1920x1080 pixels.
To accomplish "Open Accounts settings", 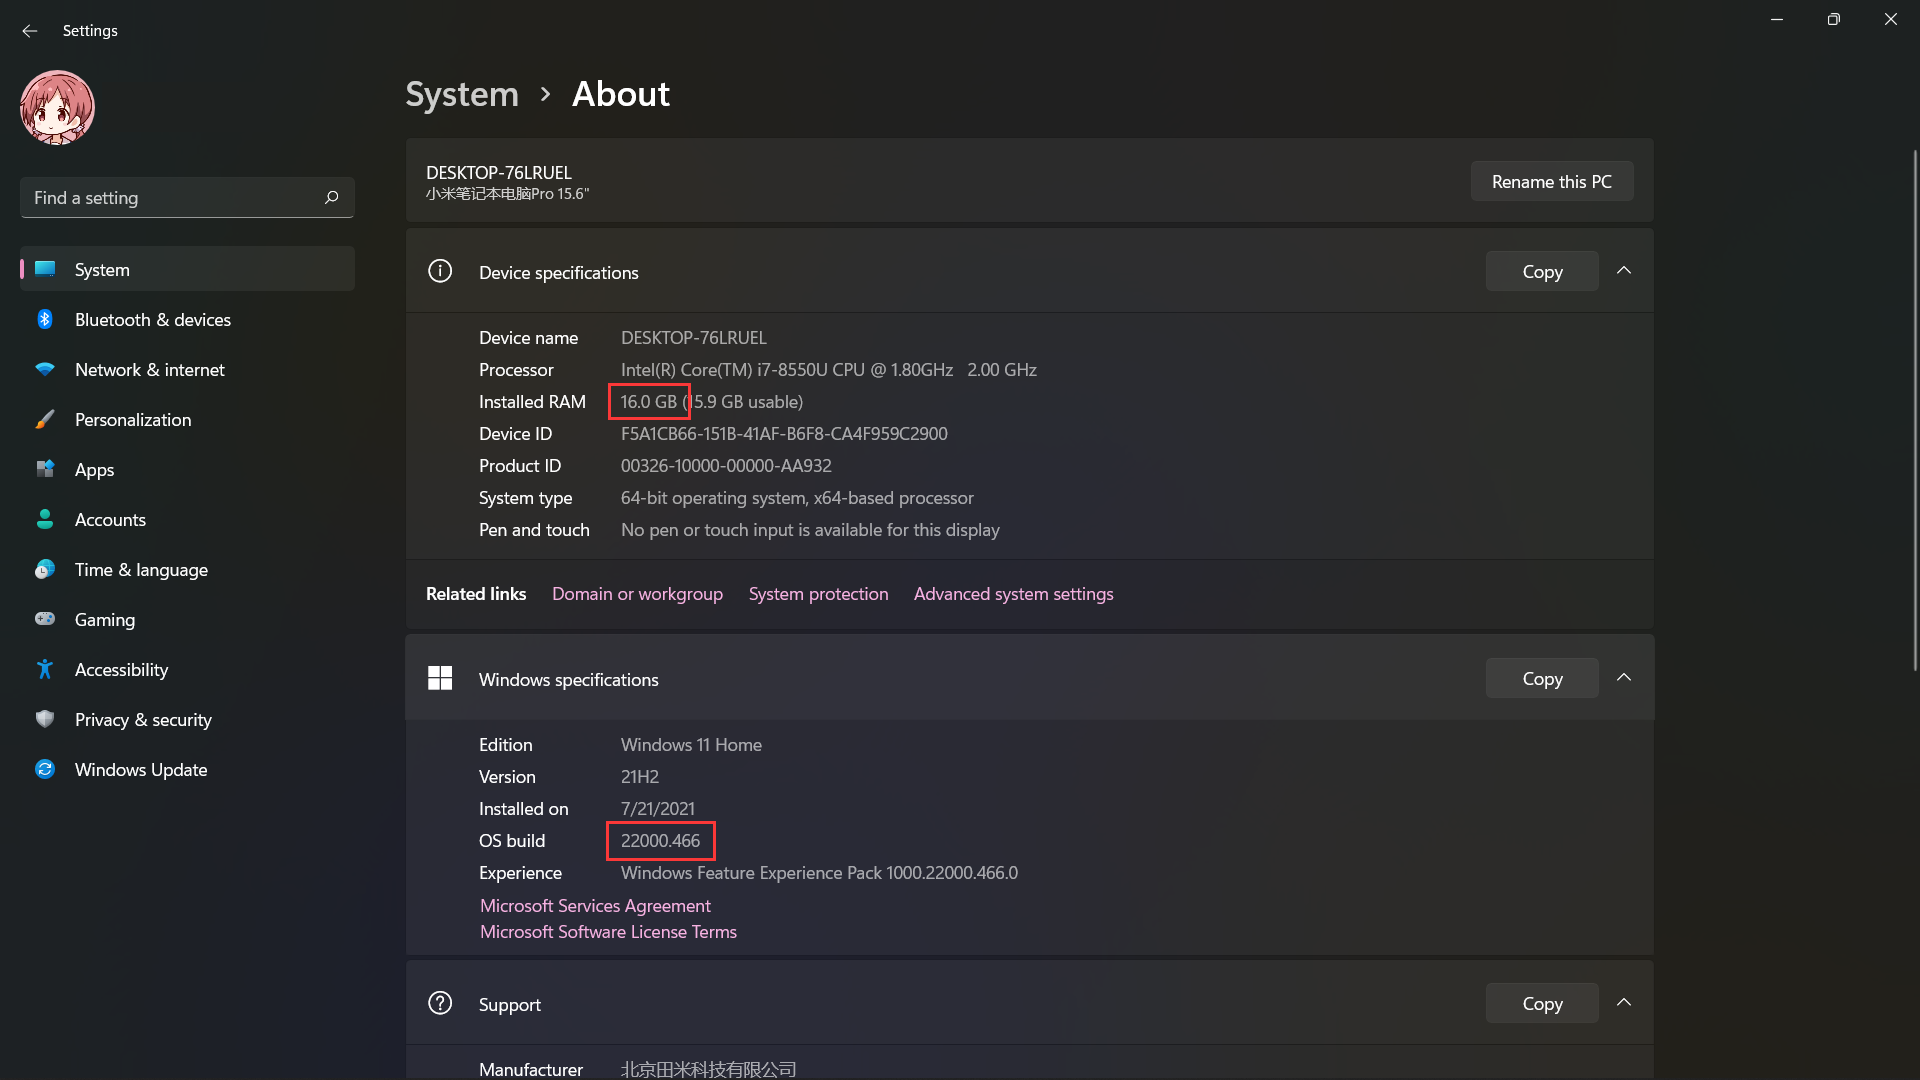I will pyautogui.click(x=187, y=519).
